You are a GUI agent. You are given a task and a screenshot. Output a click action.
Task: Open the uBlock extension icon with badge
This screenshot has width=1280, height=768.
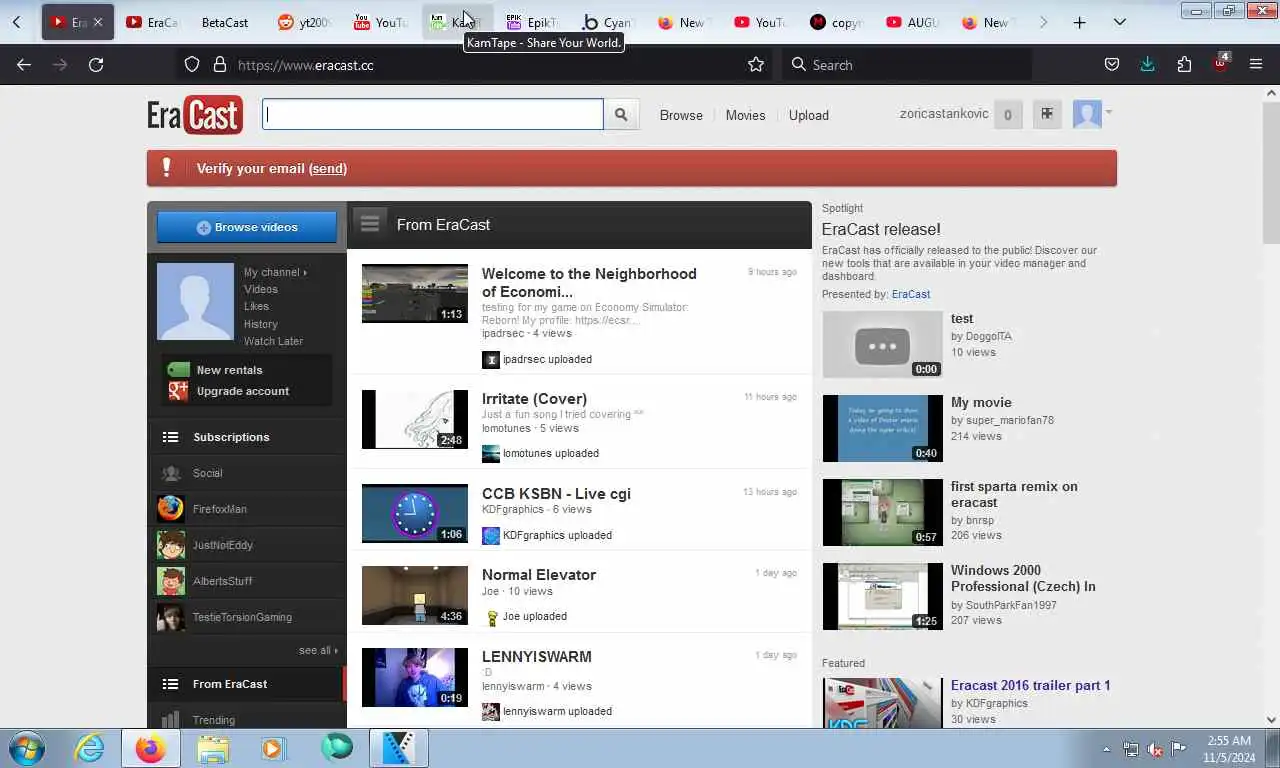1220,63
